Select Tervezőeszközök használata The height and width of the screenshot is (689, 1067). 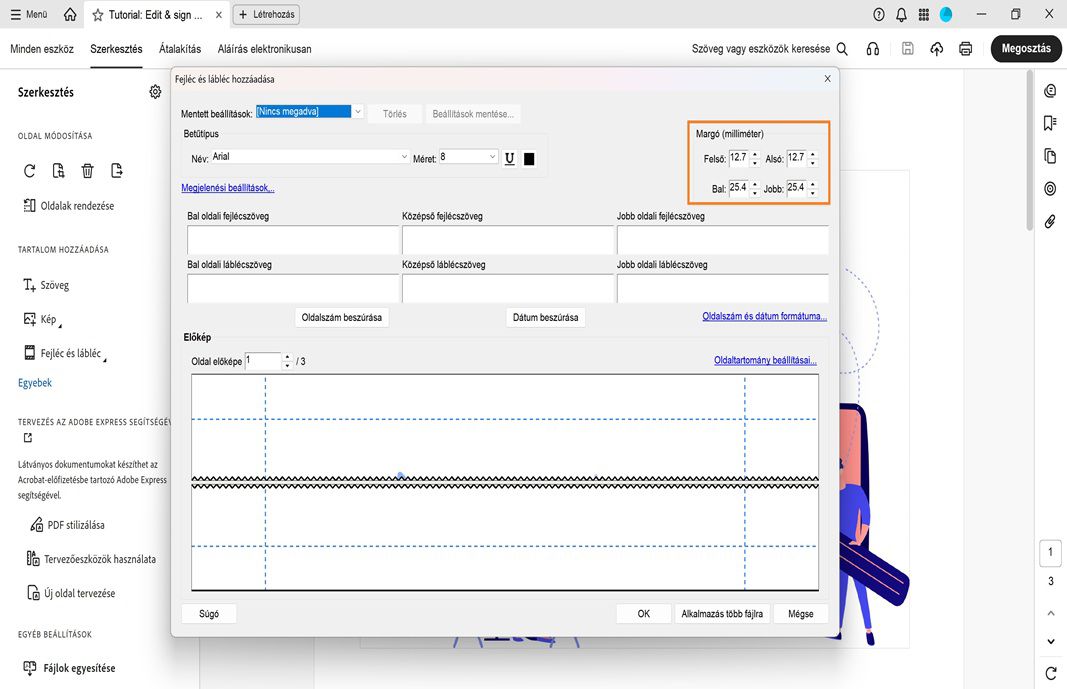[x=91, y=559]
